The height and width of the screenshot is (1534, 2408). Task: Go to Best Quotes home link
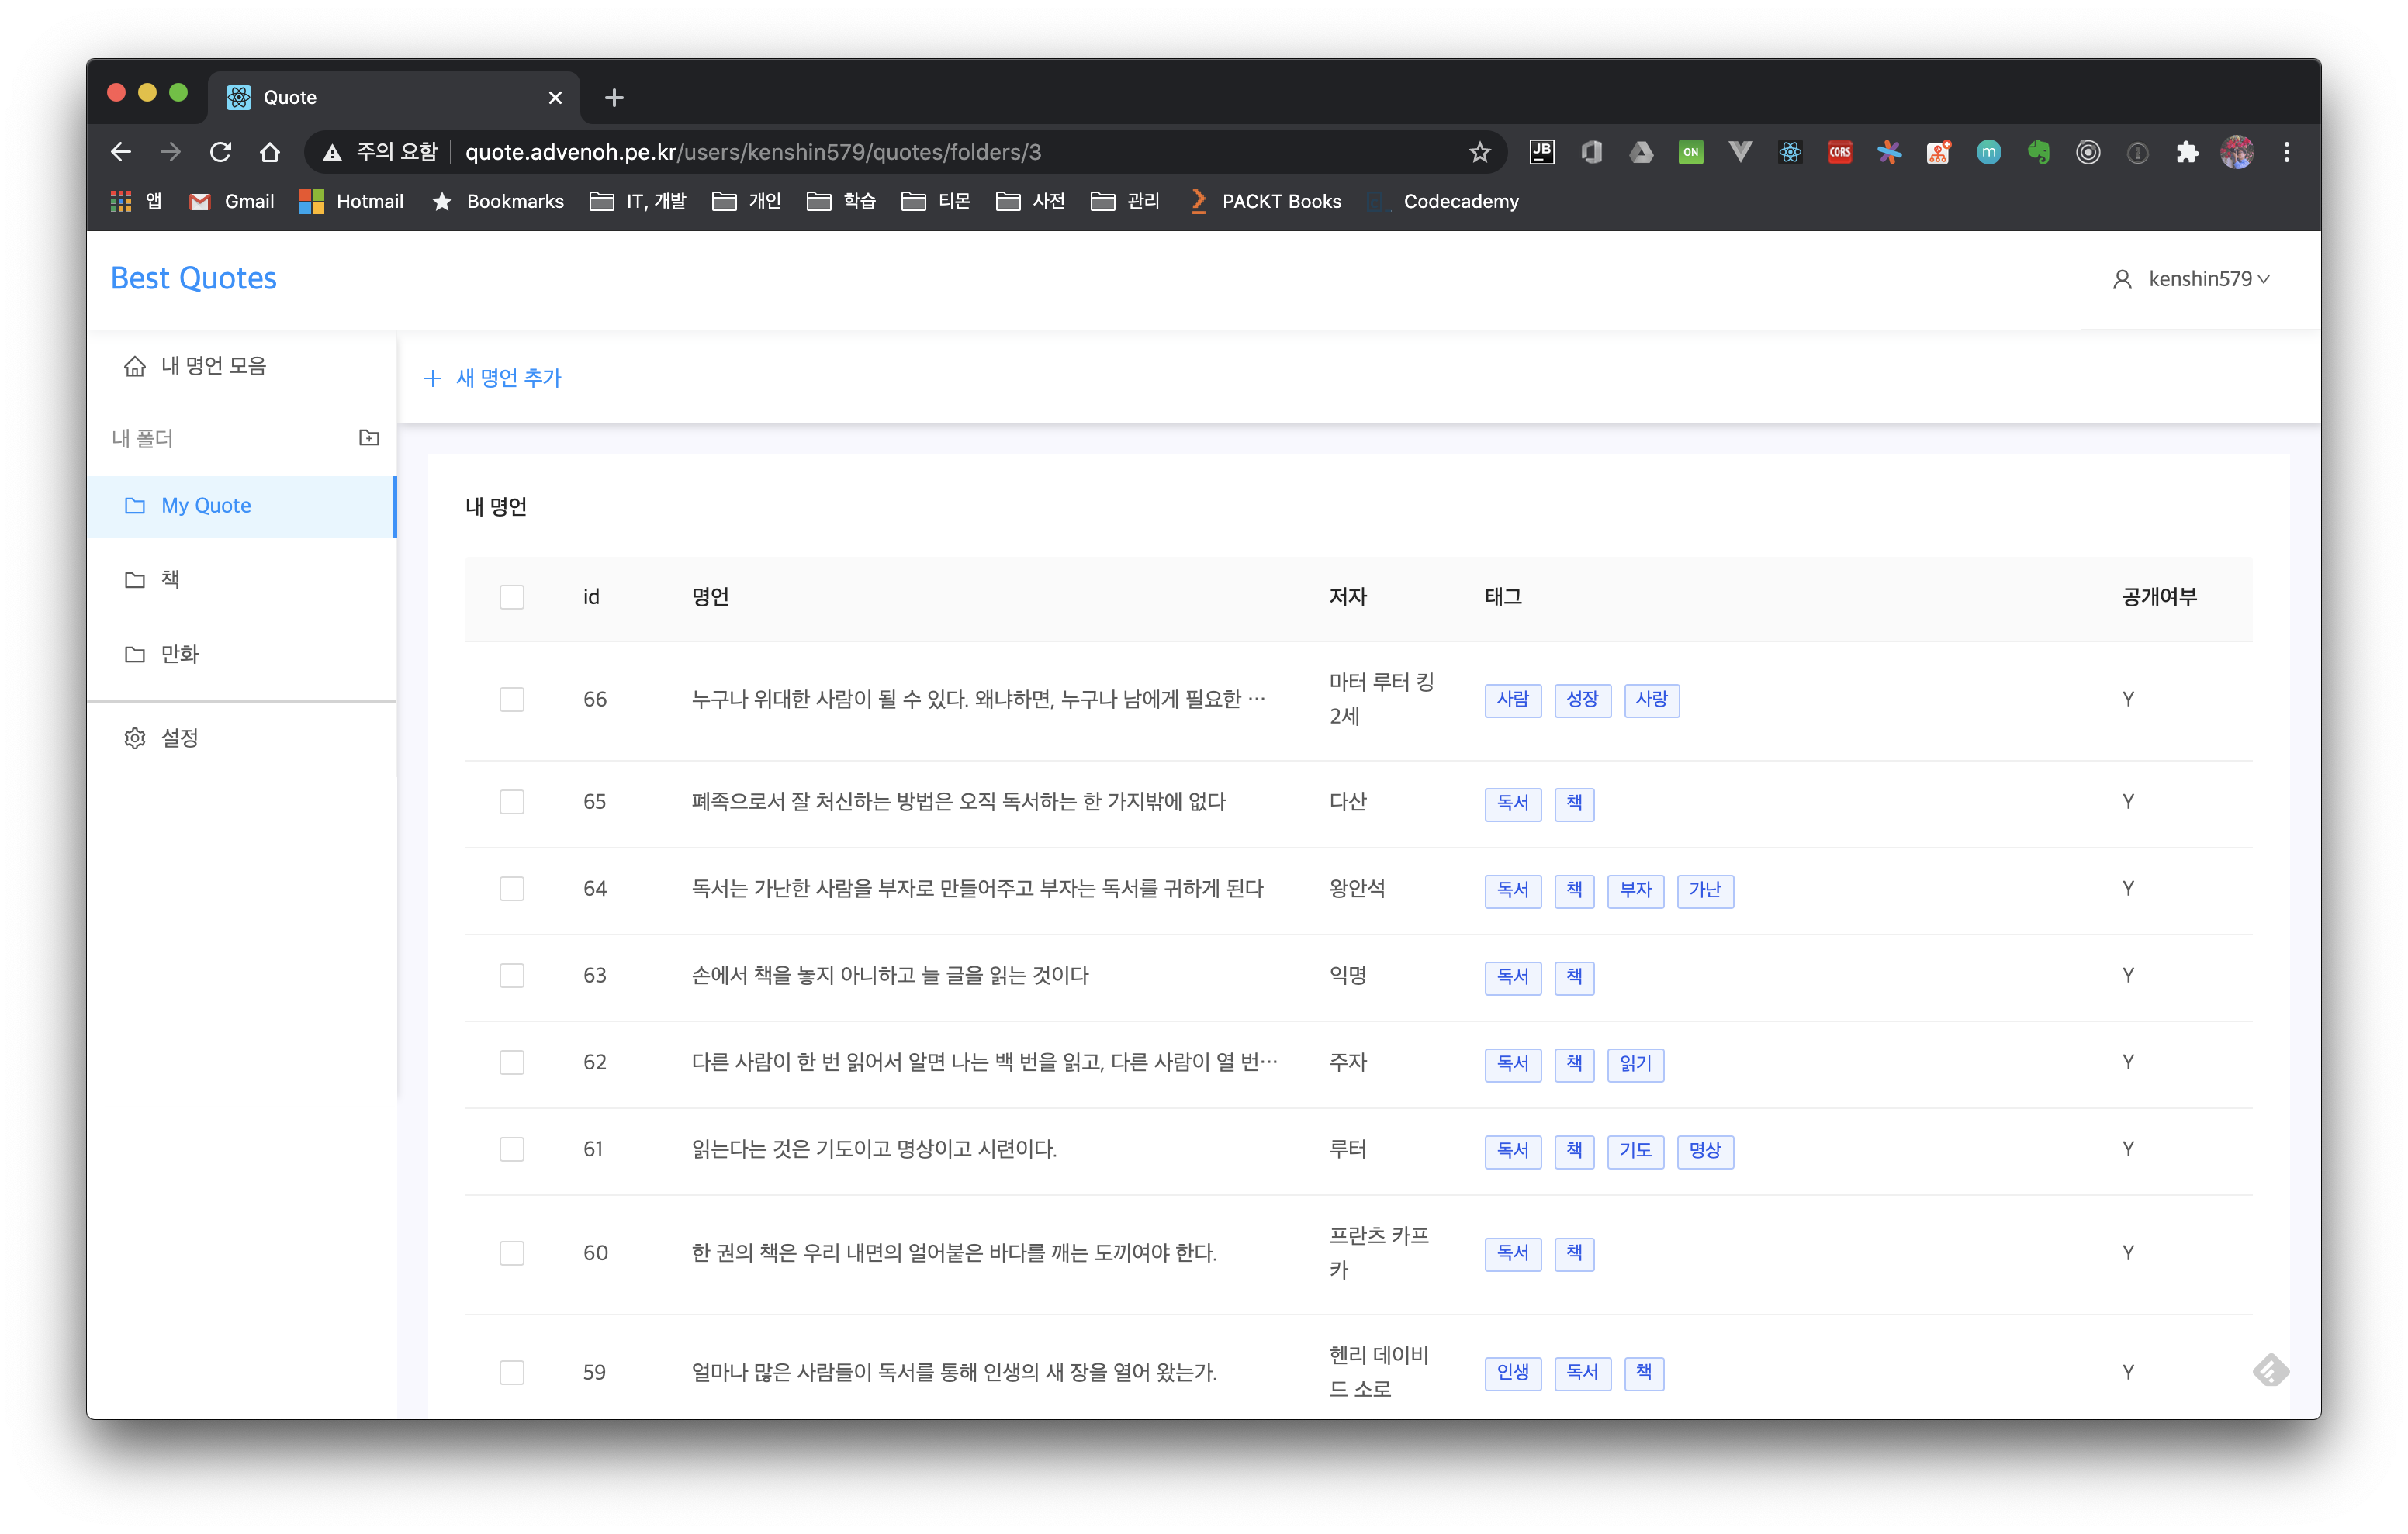click(x=194, y=278)
